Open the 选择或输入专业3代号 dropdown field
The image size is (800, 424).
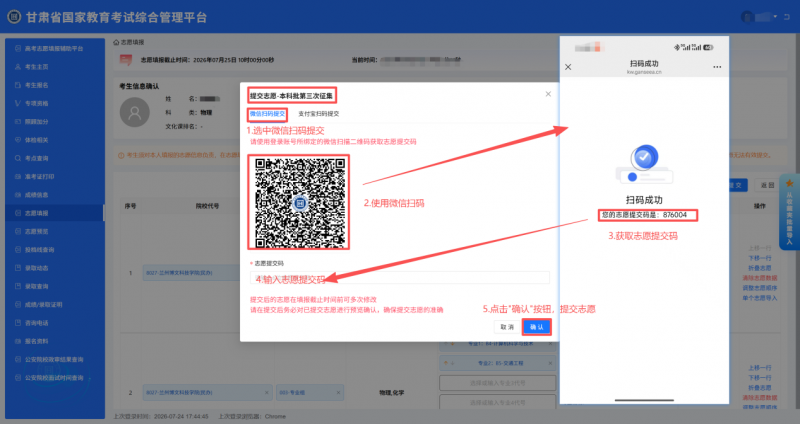coord(497,383)
